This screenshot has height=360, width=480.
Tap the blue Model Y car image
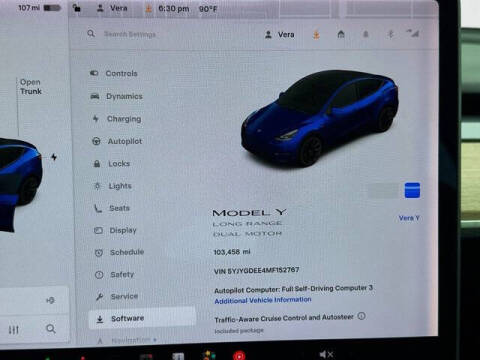tap(319, 118)
